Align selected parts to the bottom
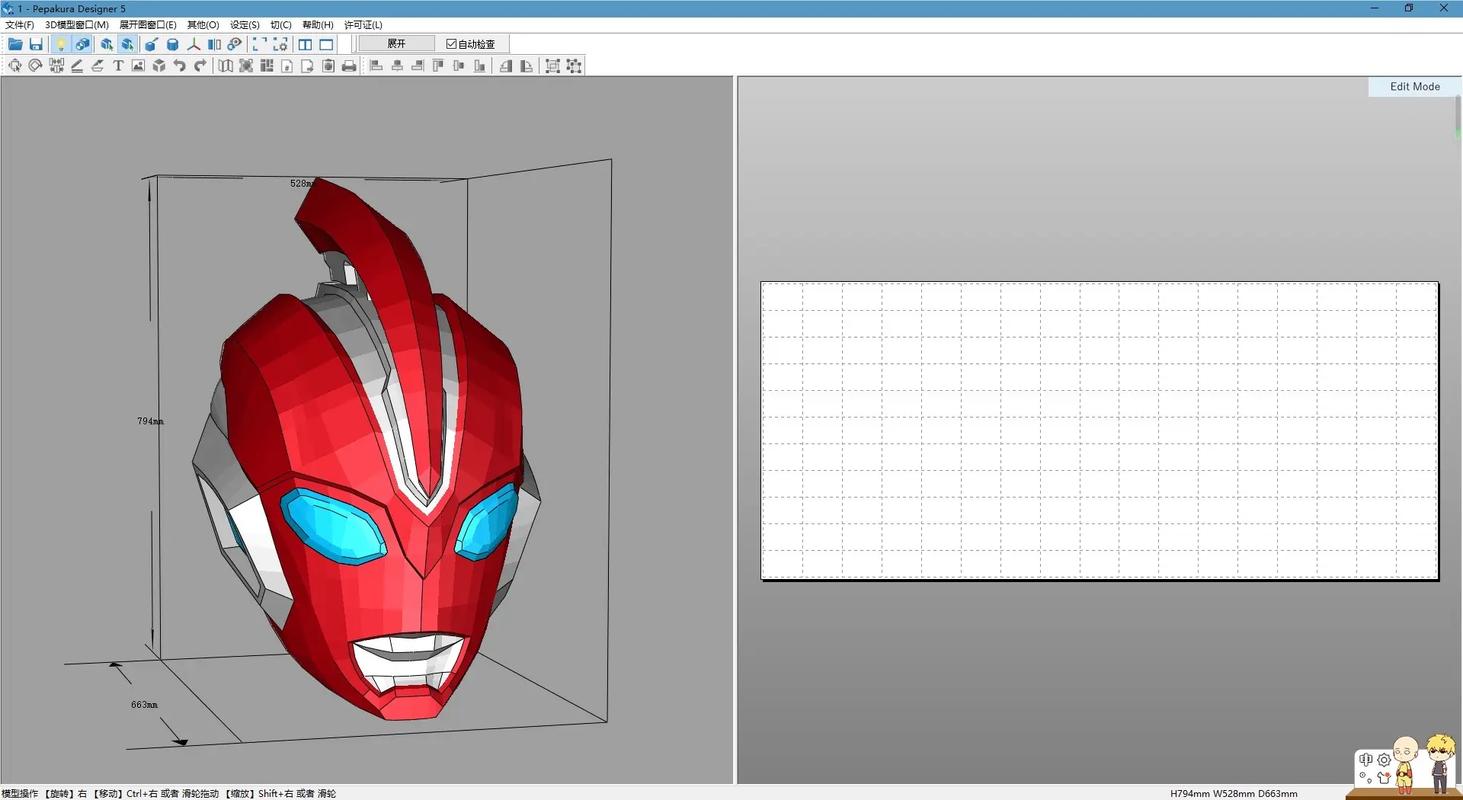This screenshot has width=1463, height=800. (480, 66)
